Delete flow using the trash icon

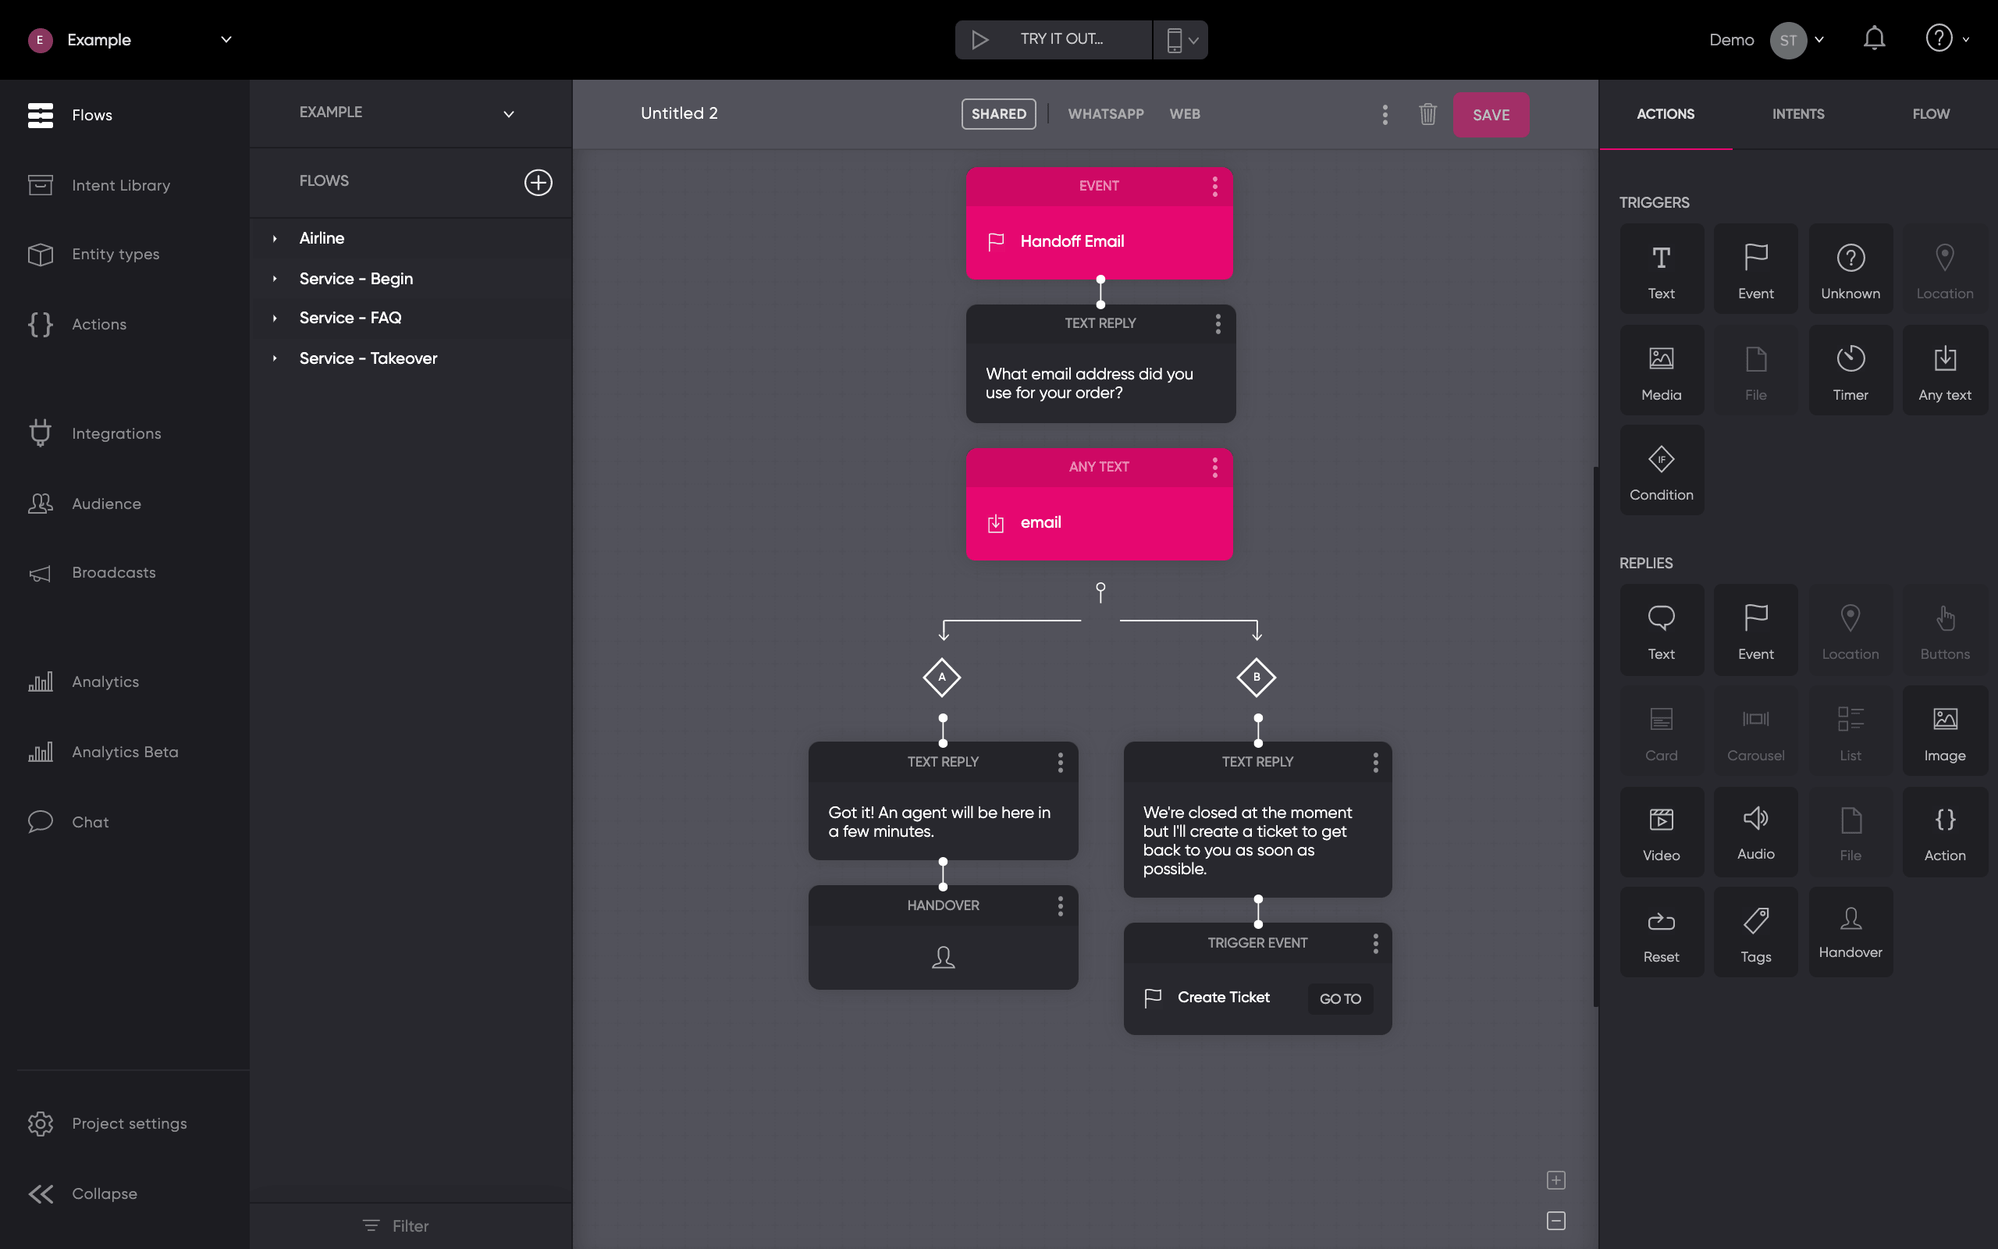(1427, 114)
